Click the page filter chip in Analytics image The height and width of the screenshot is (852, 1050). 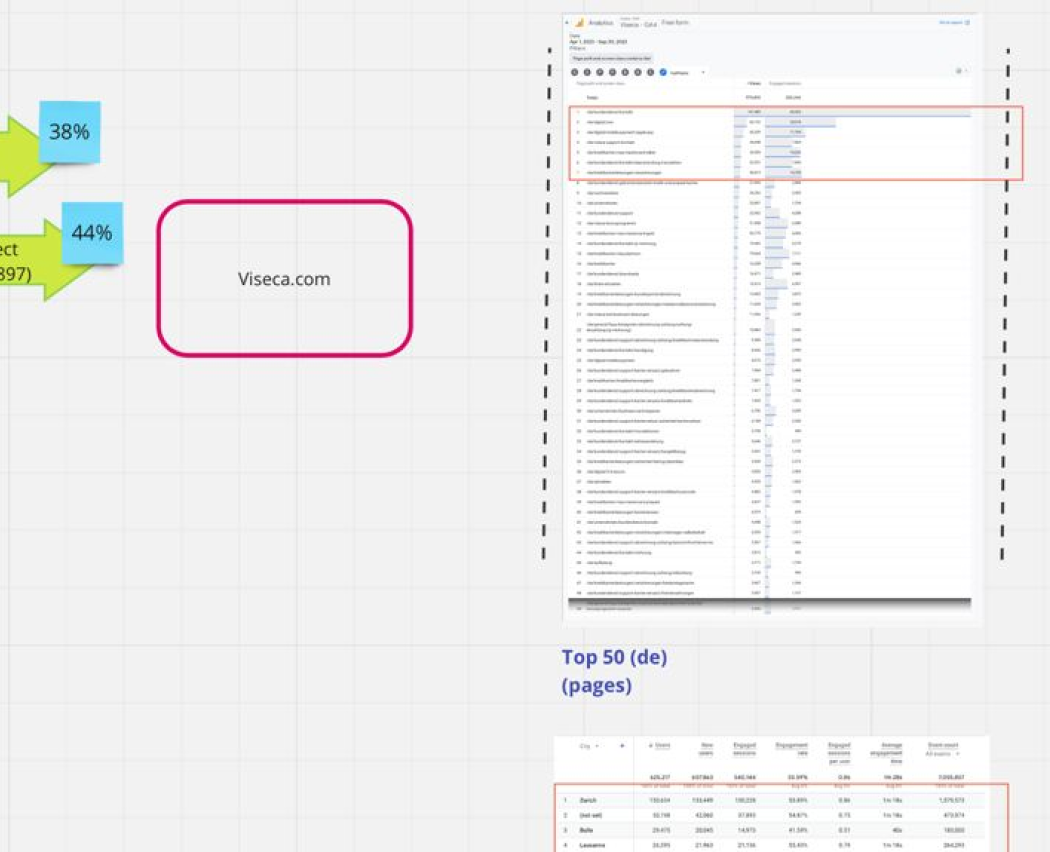coord(611,59)
